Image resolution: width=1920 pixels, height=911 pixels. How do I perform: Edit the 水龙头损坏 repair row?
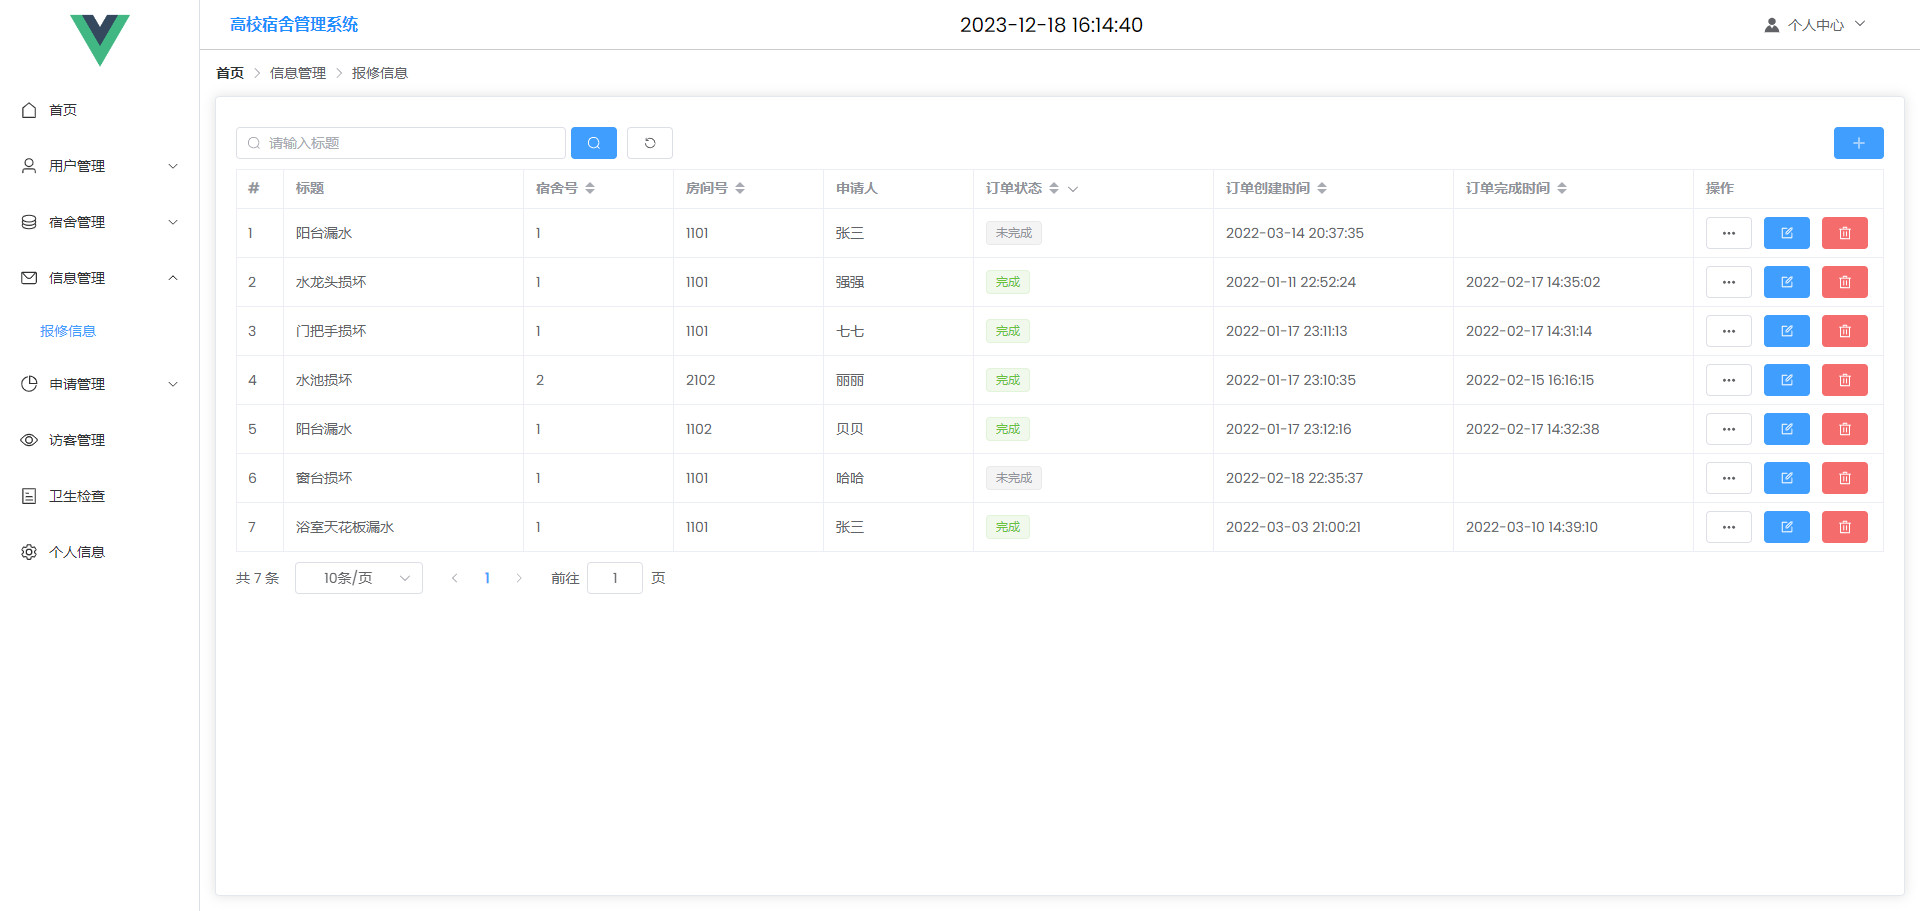point(1786,282)
